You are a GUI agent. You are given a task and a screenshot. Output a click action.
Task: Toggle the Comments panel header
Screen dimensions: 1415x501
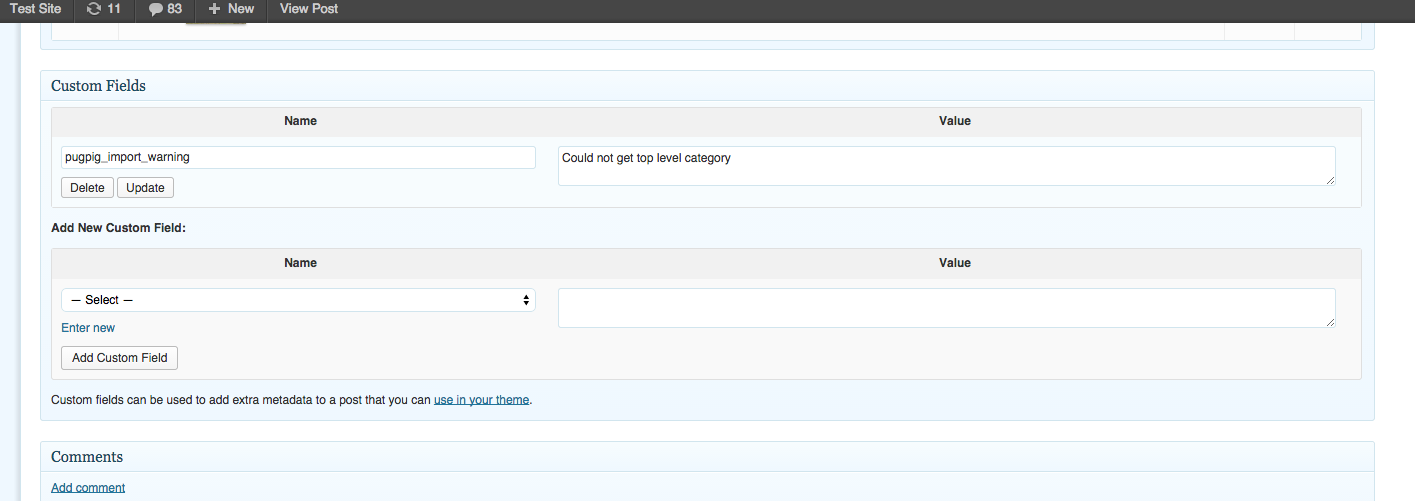[x=707, y=457]
